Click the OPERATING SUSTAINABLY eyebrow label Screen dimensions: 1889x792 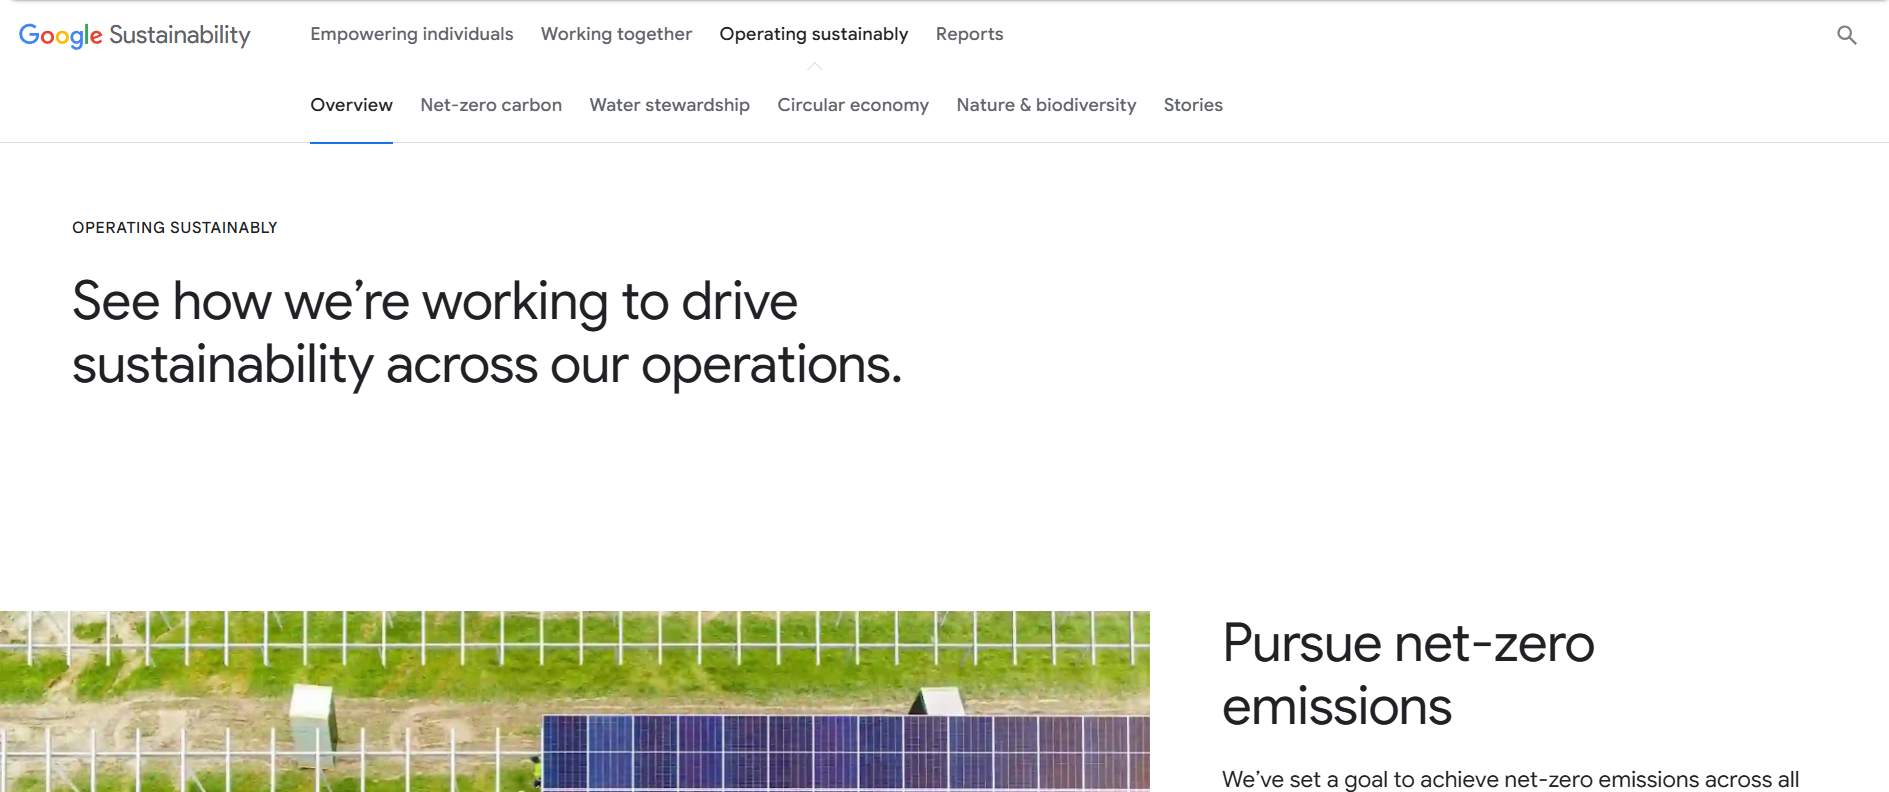click(x=175, y=228)
